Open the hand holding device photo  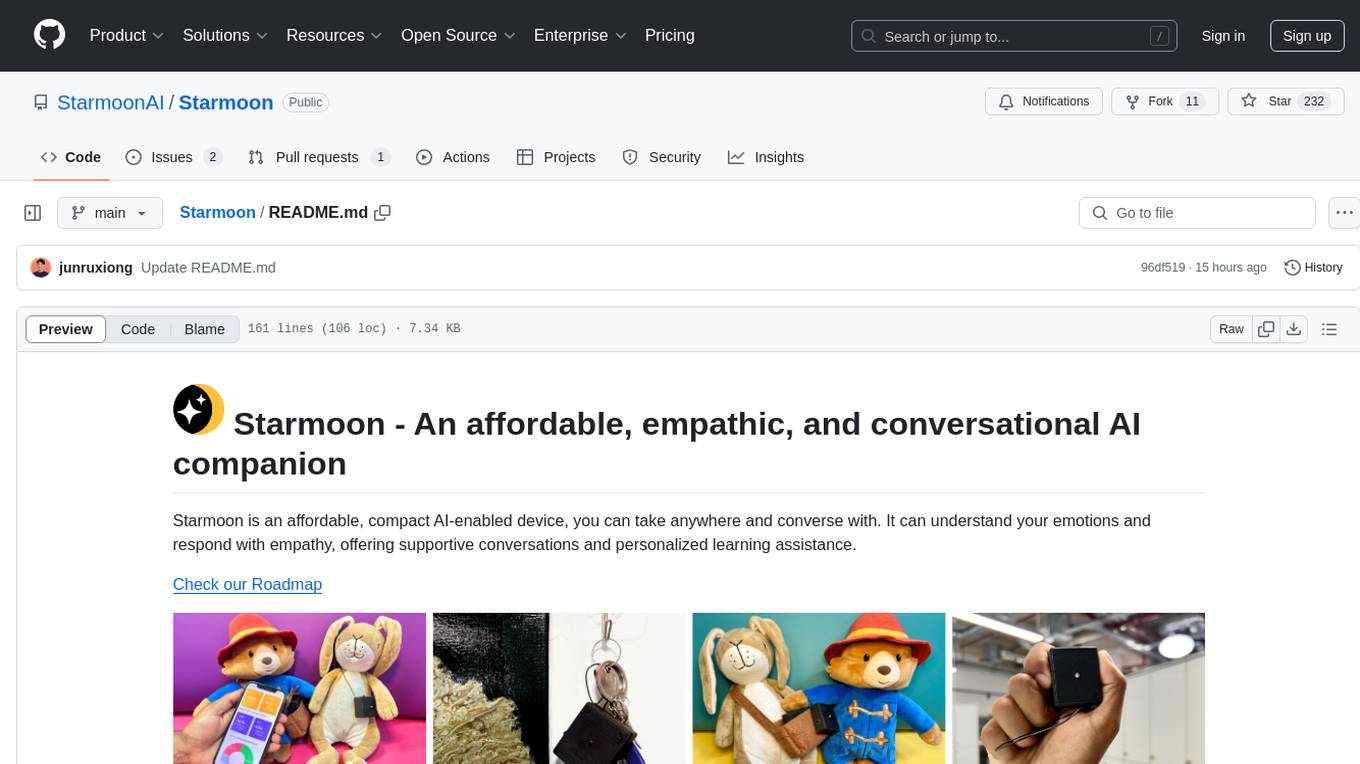(x=1078, y=688)
